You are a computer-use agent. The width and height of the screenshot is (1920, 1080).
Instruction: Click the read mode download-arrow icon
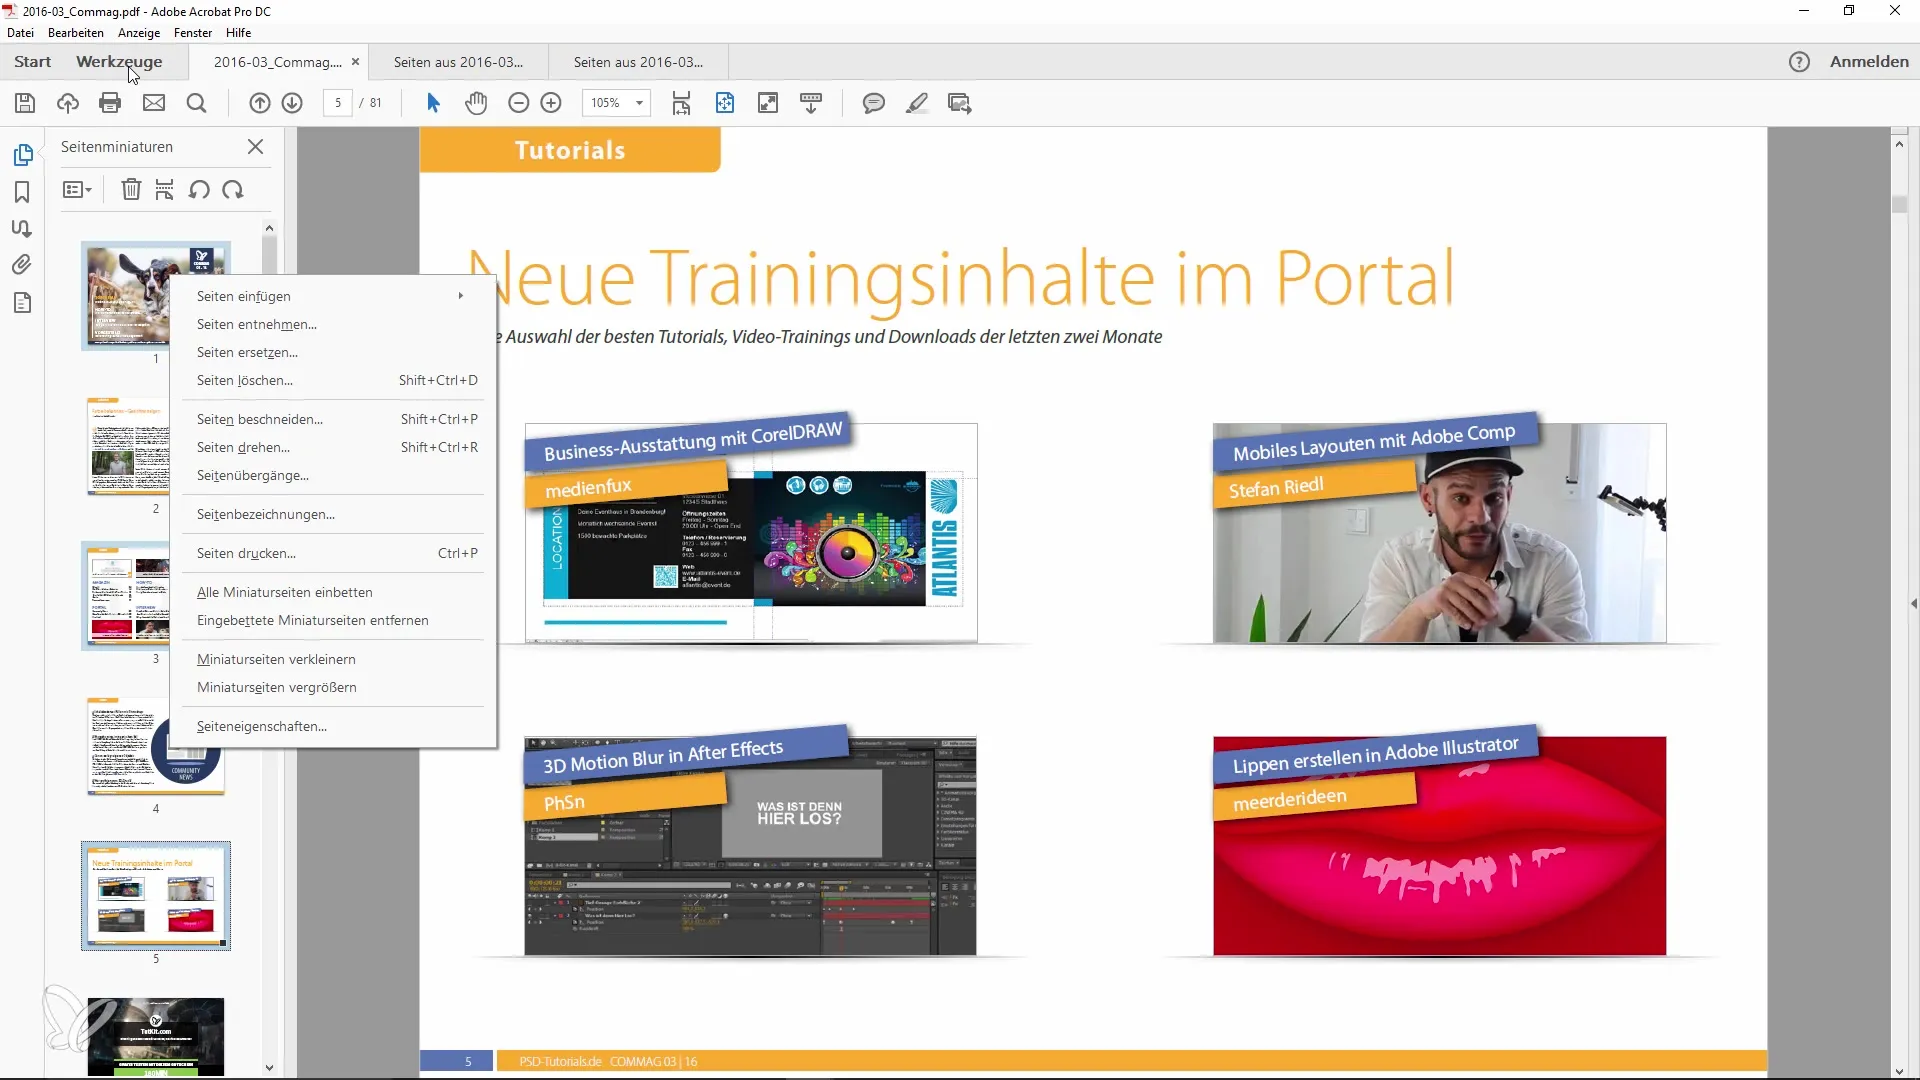[811, 103]
